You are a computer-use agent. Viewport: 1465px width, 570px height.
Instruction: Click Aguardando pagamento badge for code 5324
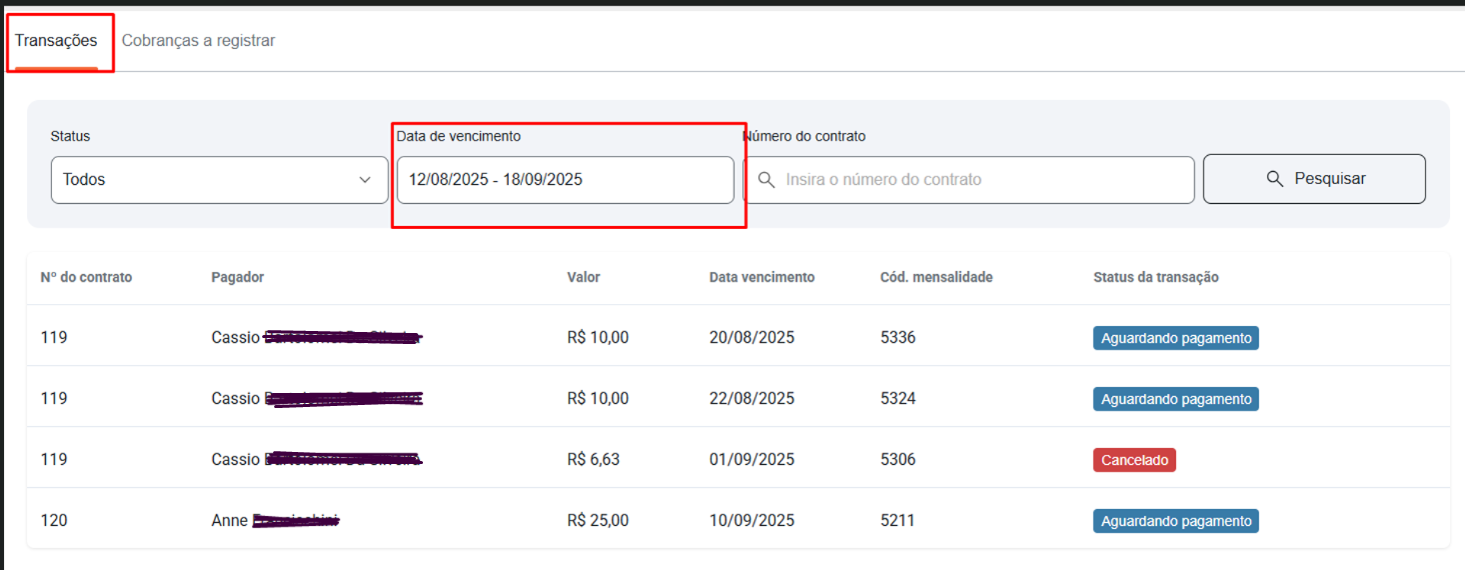[x=1175, y=399]
